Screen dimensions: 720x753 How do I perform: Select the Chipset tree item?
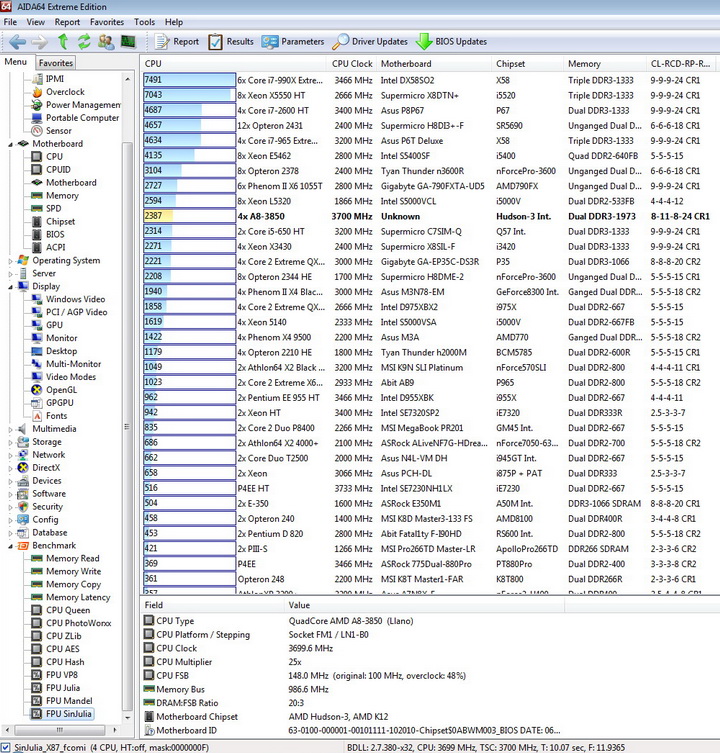coord(61,221)
